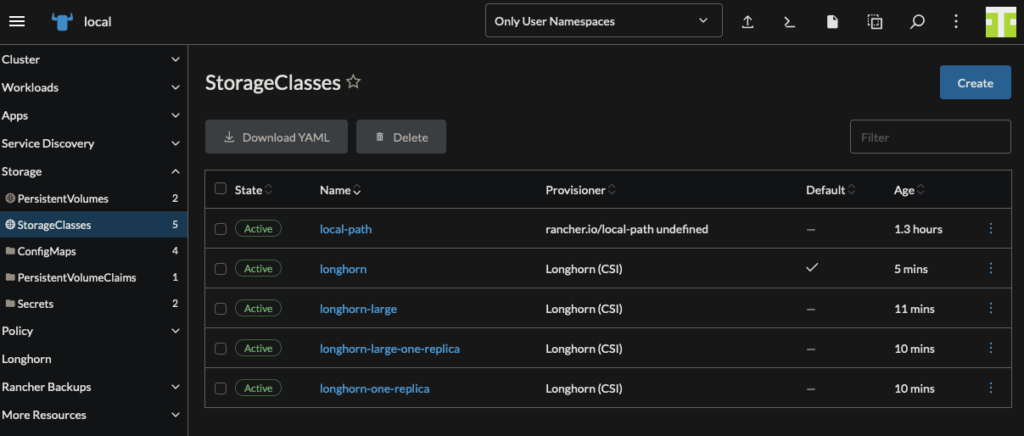1024x436 pixels.
Task: Open the hamburger navigation menu
Action: [x=17, y=21]
